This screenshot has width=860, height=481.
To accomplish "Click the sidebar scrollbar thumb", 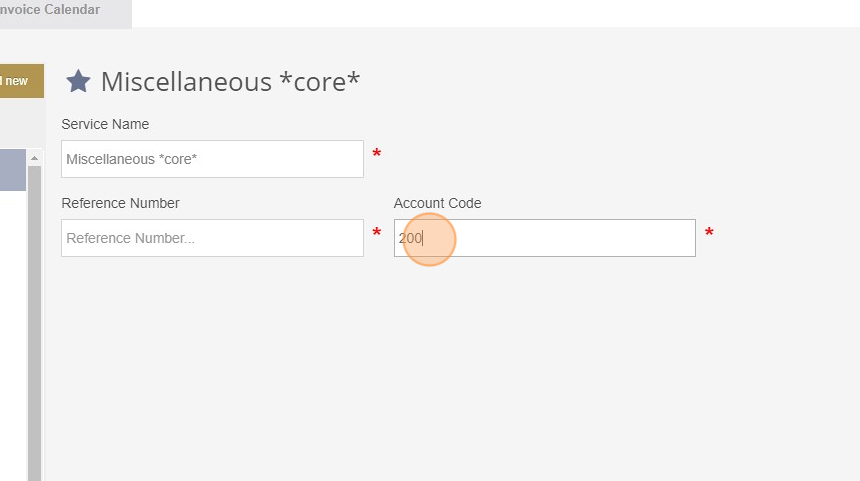I will (x=34, y=324).
